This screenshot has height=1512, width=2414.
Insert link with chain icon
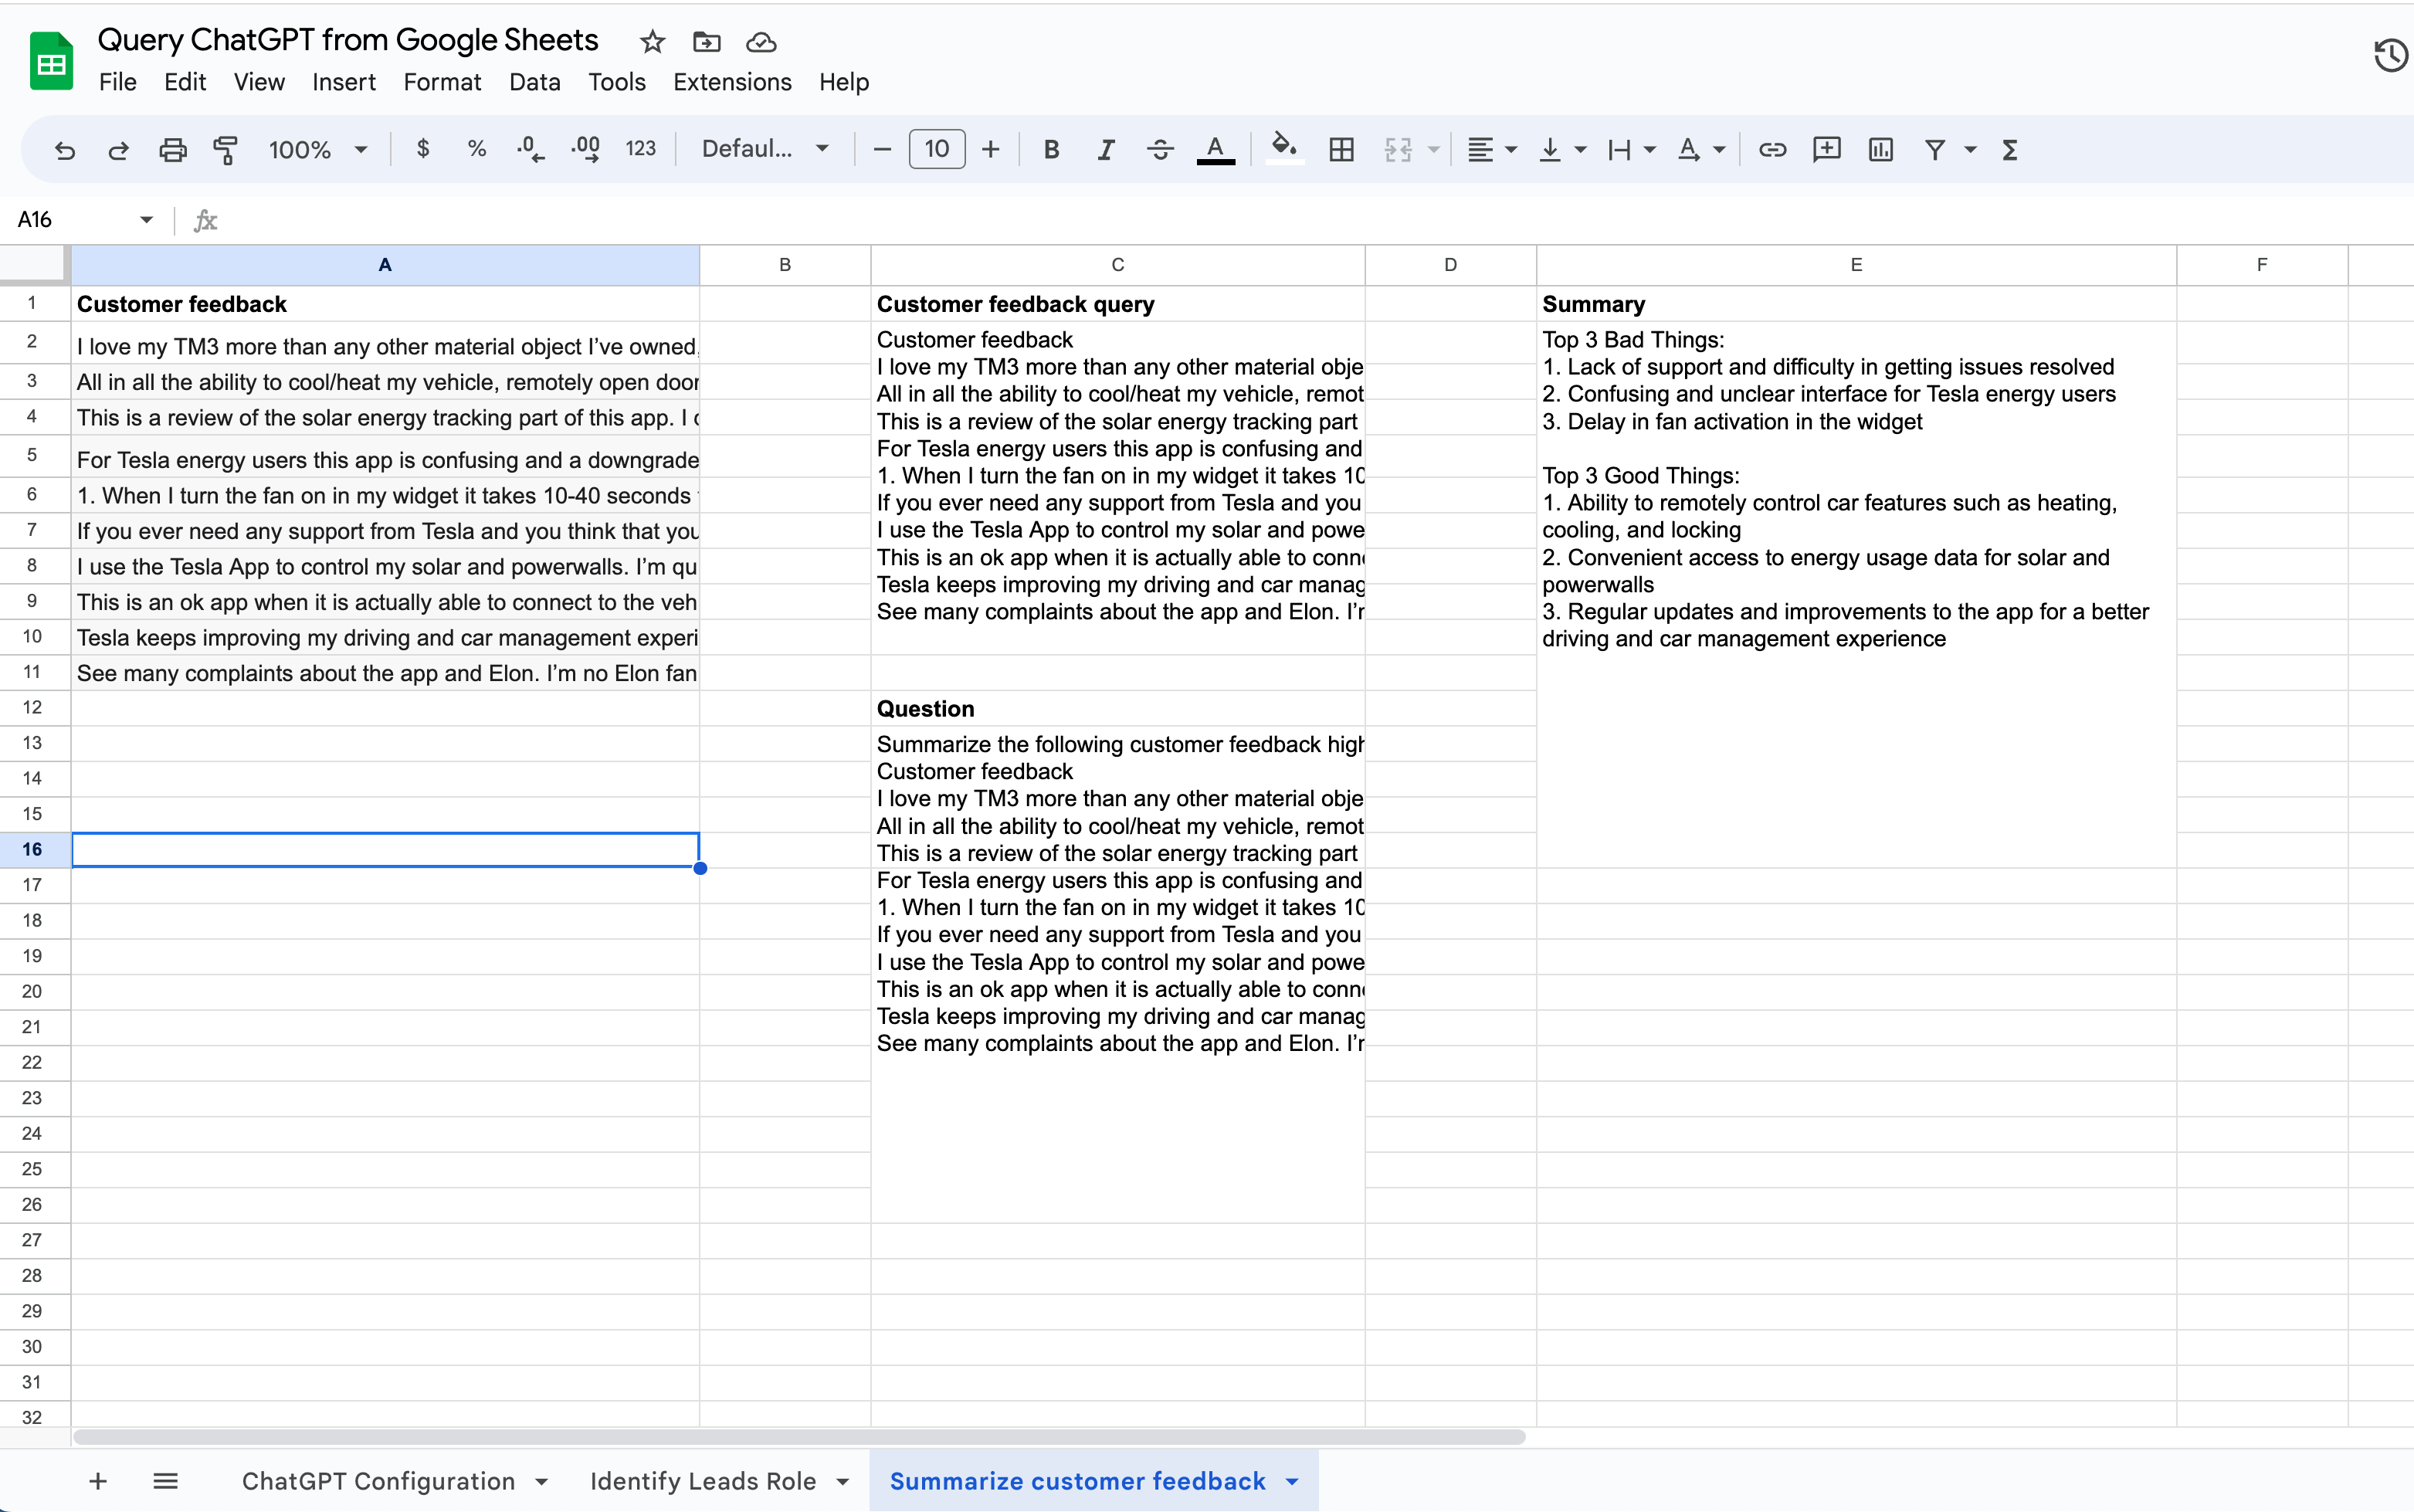tap(1772, 150)
